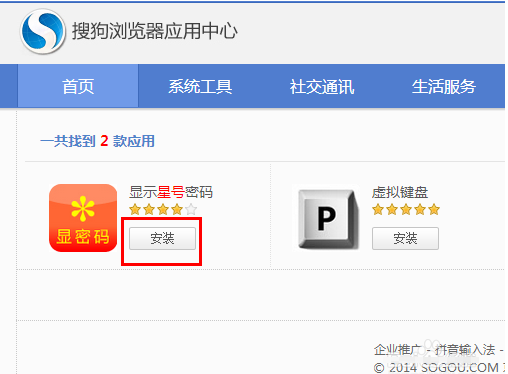Install the 显示星号密码 app
508x374 pixels.
pos(162,238)
